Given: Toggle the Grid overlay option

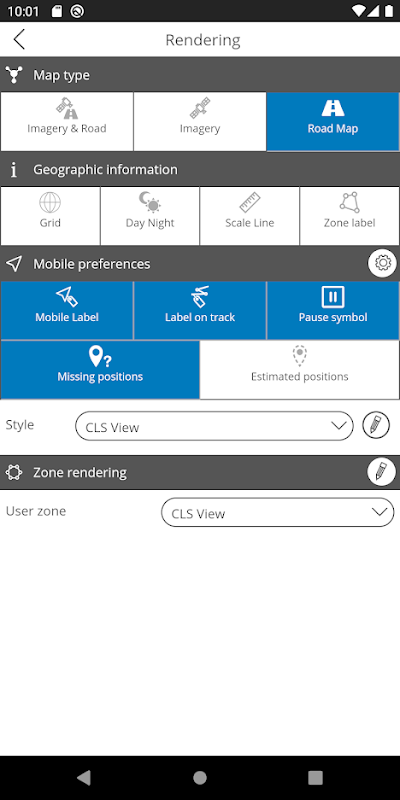Looking at the screenshot, I should pos(50,216).
